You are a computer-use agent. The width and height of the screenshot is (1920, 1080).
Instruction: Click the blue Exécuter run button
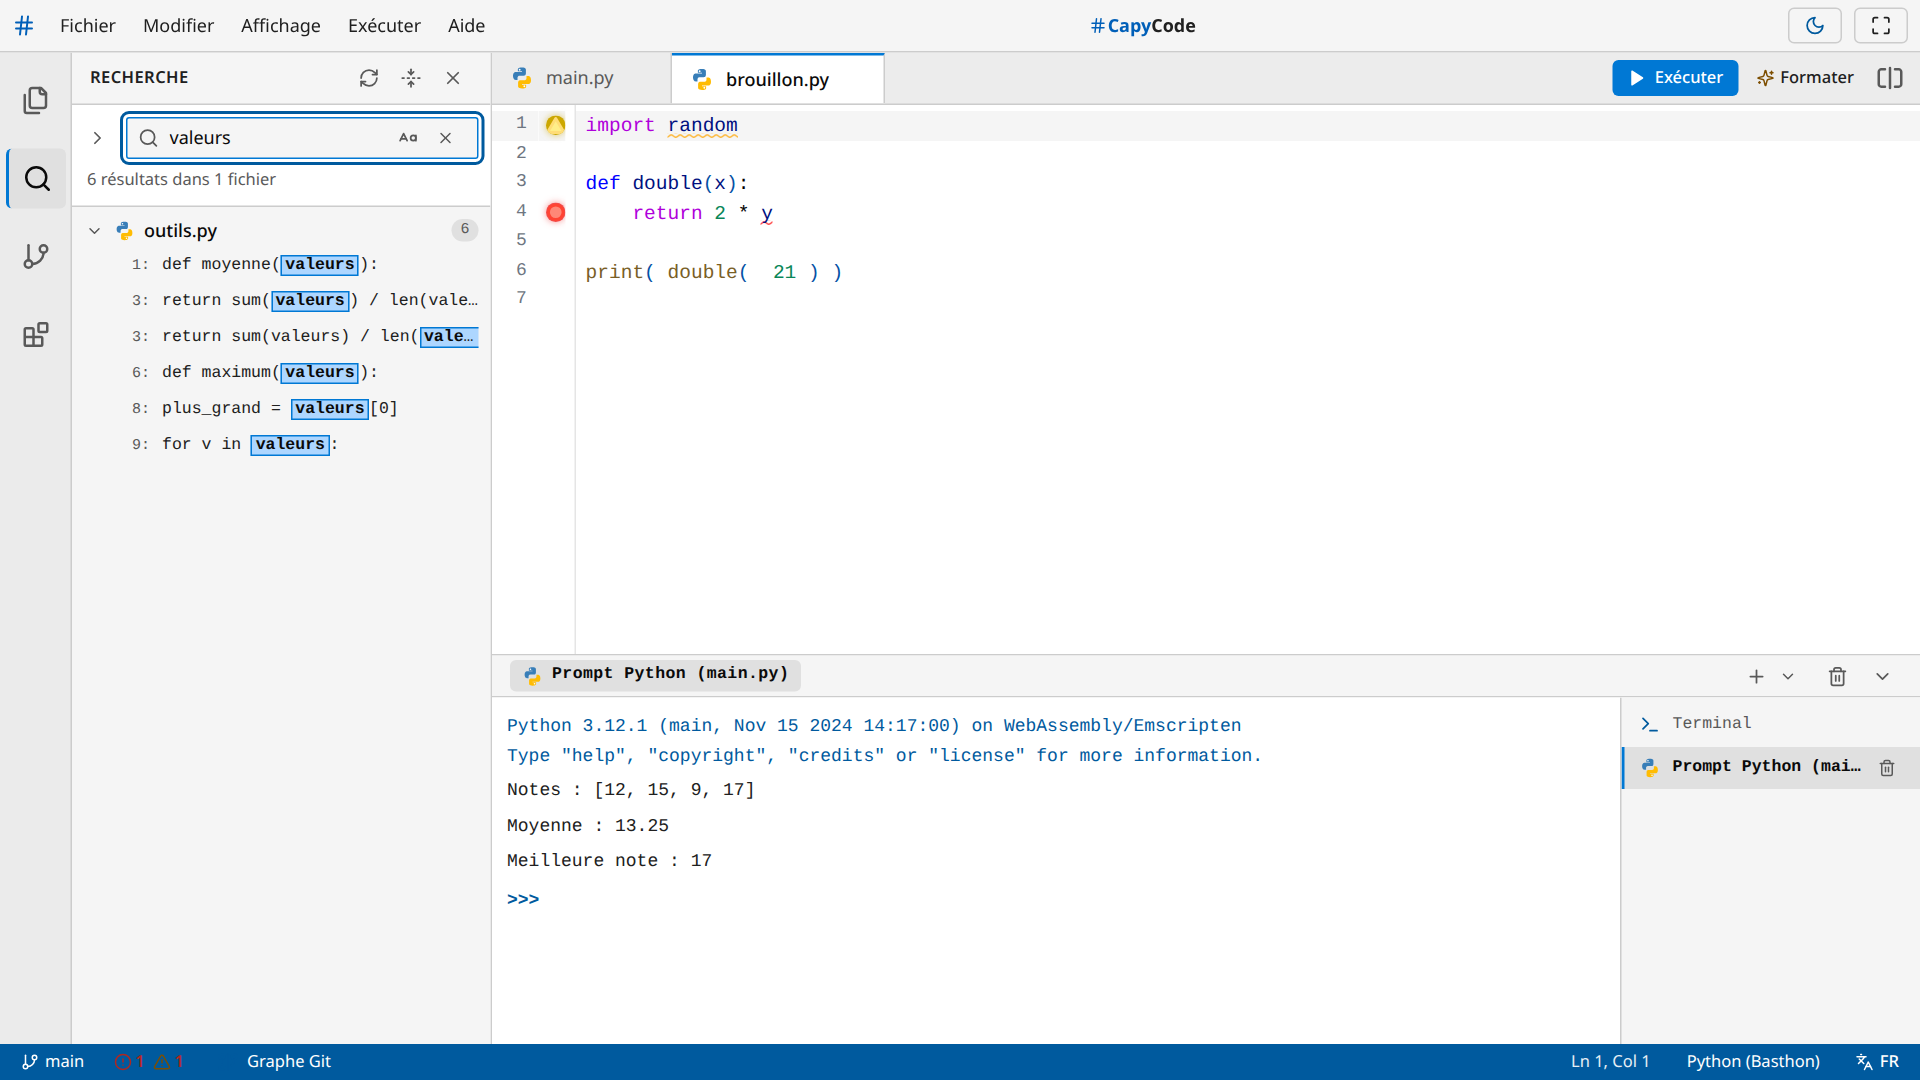(1675, 78)
